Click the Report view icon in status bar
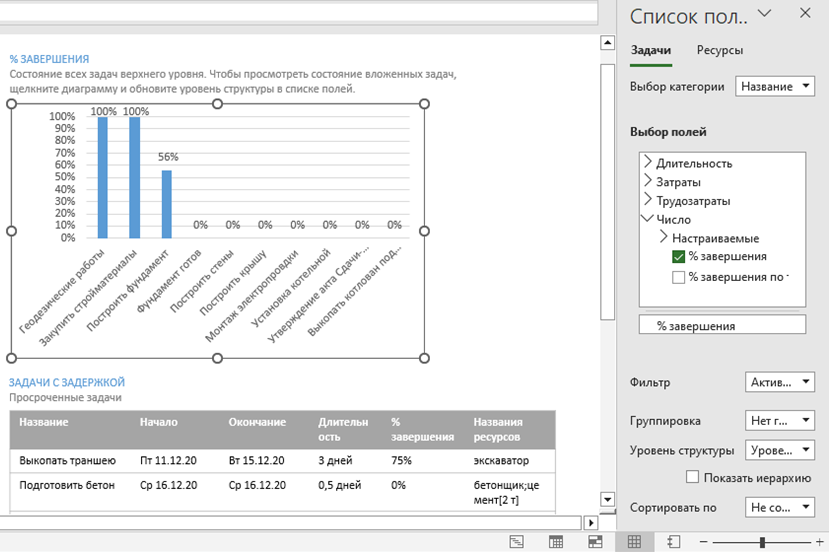The image size is (829, 552). click(x=674, y=541)
